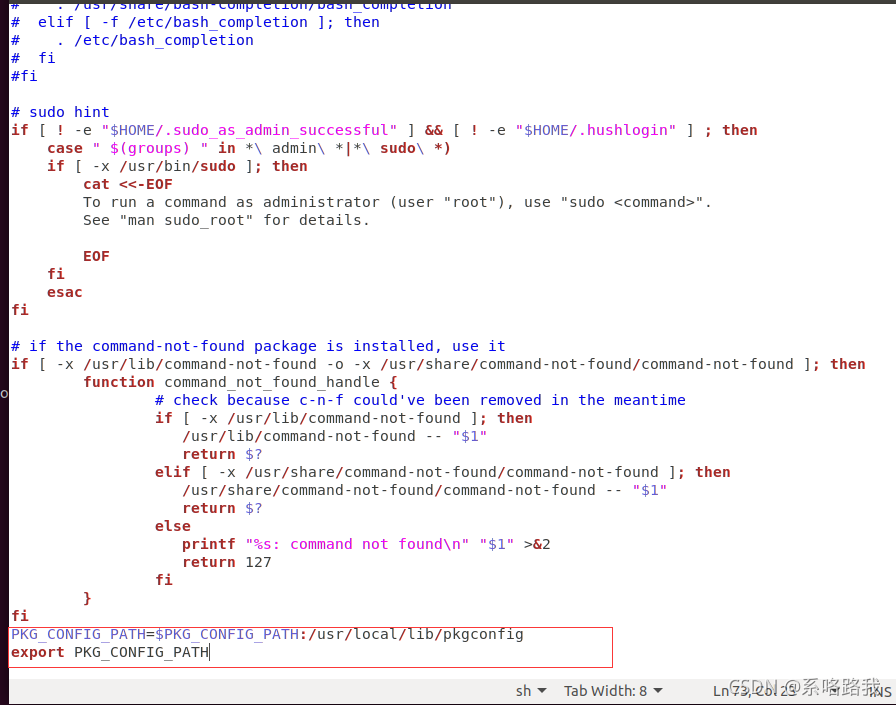896x705 pixels.
Task: Click the 'else' keyword line
Action: [x=173, y=526]
